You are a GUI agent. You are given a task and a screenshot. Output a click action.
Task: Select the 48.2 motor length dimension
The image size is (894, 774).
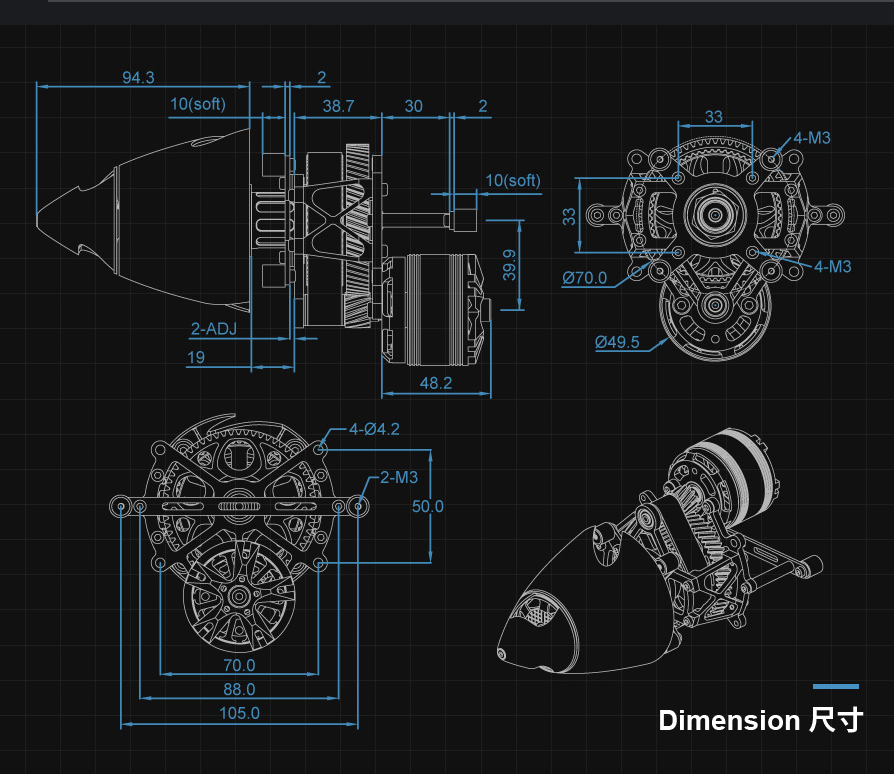435,382
